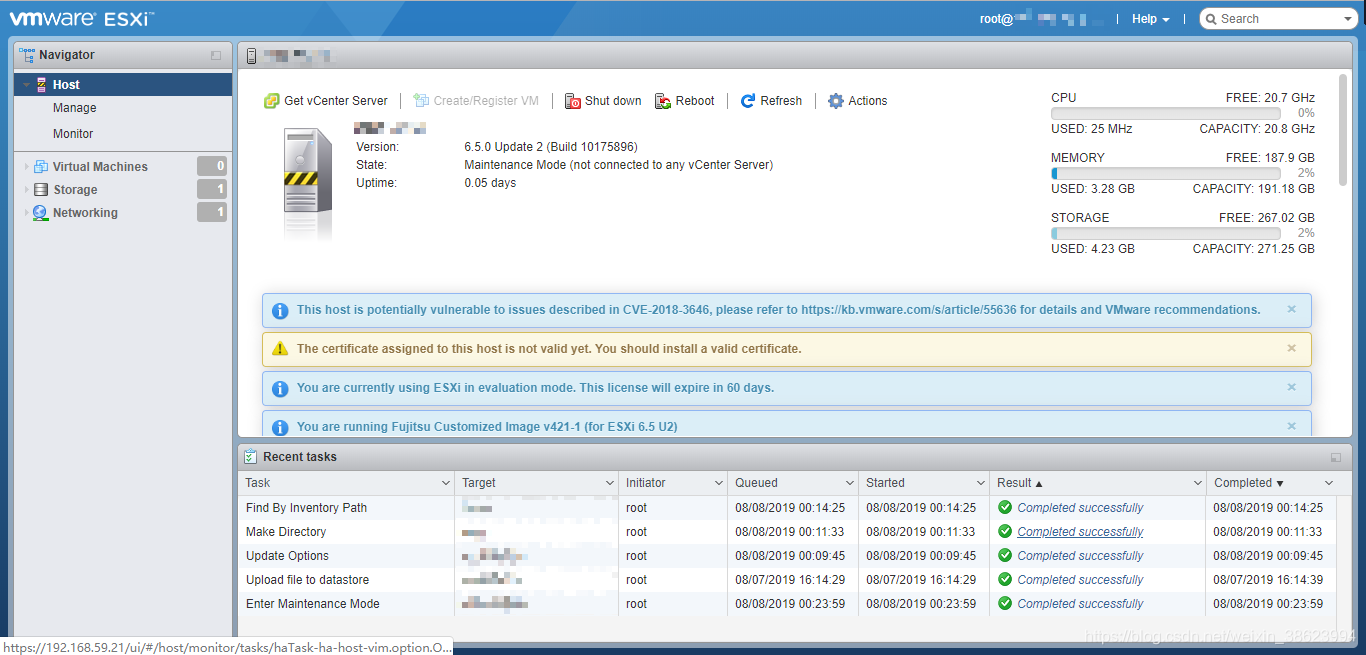Click the VMware ESXi logo

82,18
